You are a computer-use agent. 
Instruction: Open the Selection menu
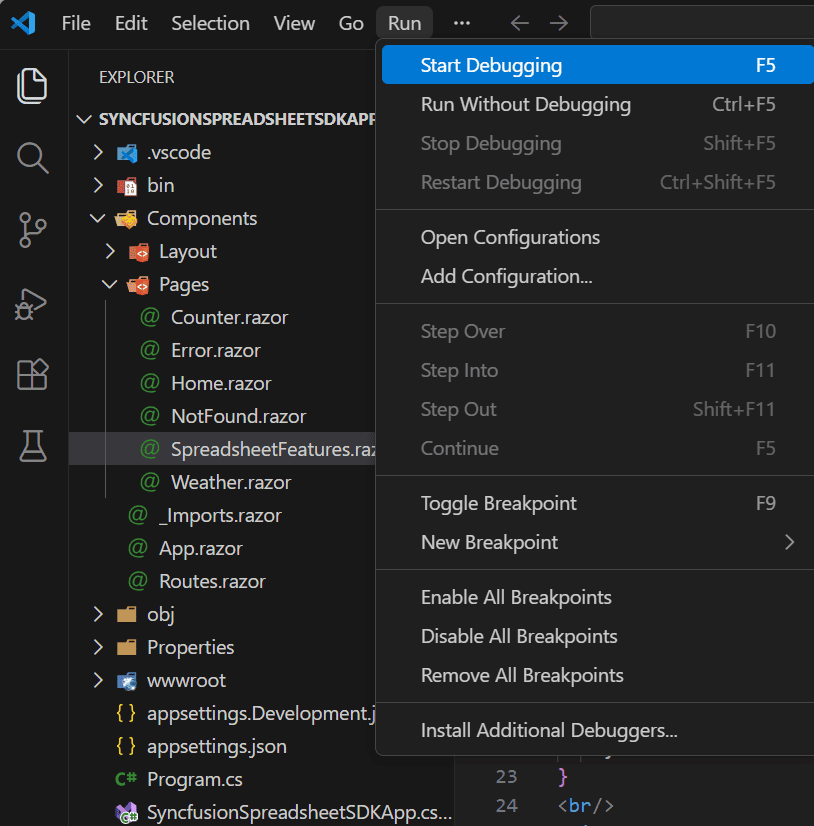[x=210, y=23]
